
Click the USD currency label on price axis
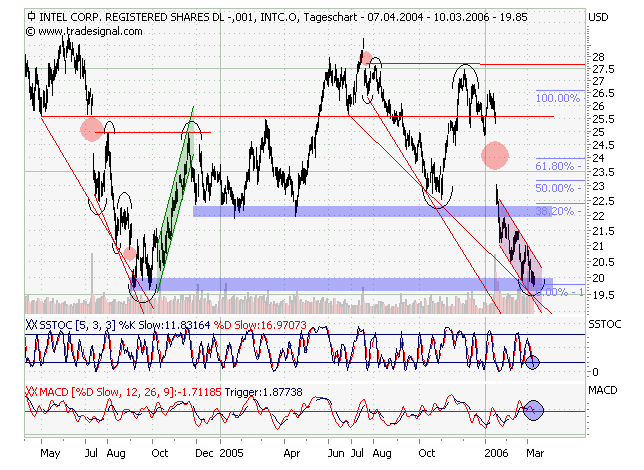600,17
